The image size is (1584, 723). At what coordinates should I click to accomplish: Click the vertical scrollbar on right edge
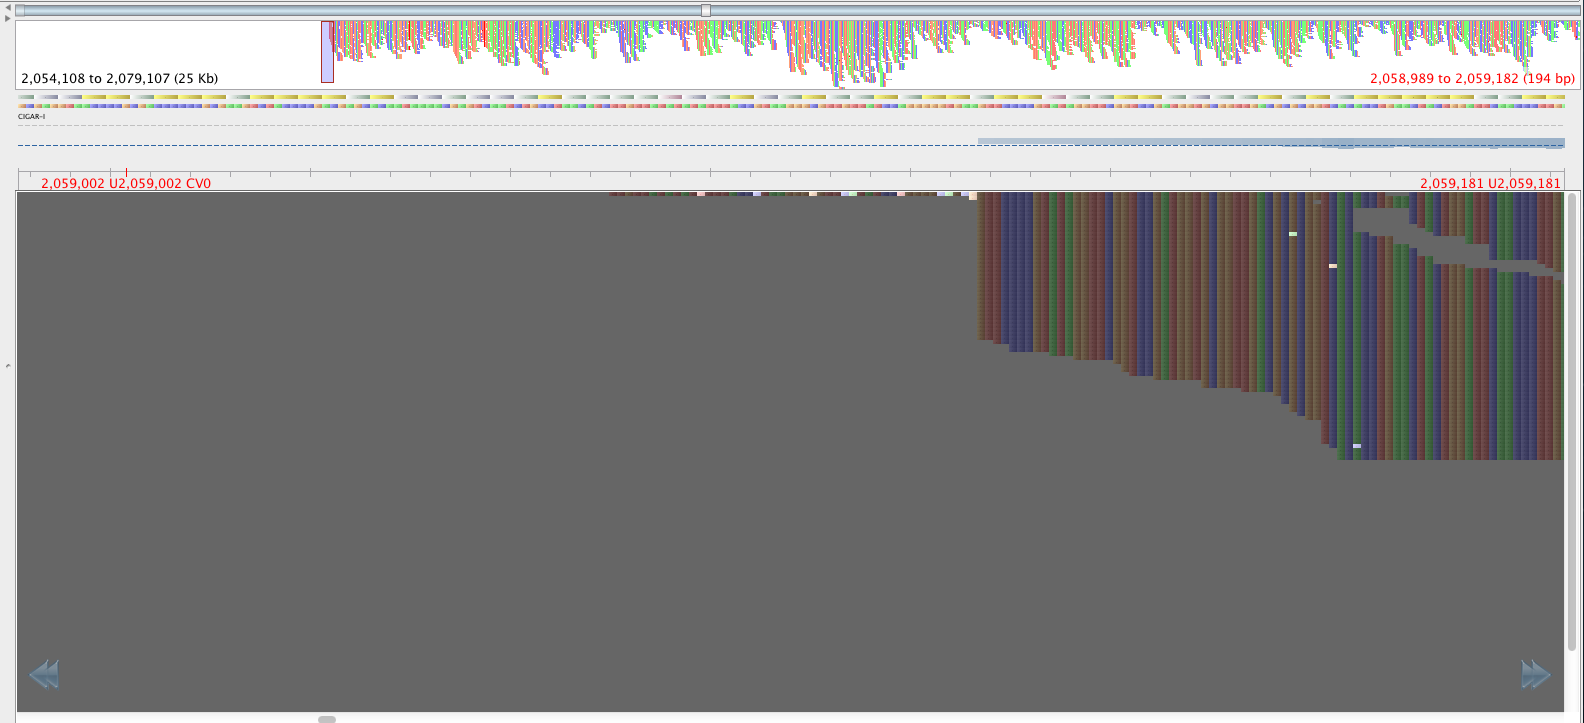coord(1572,420)
